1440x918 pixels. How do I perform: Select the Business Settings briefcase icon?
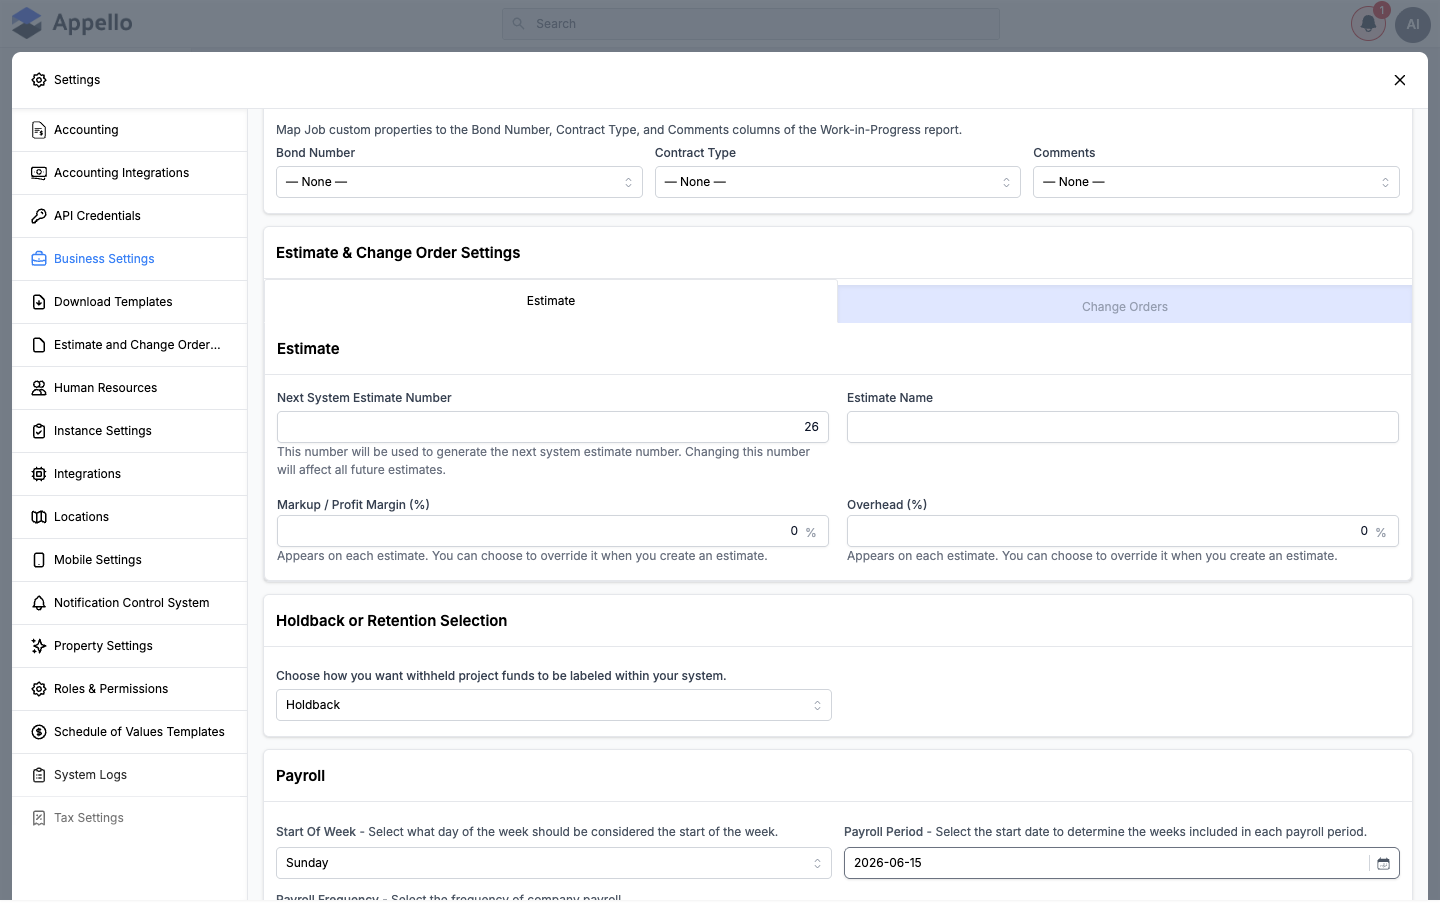[x=39, y=259]
